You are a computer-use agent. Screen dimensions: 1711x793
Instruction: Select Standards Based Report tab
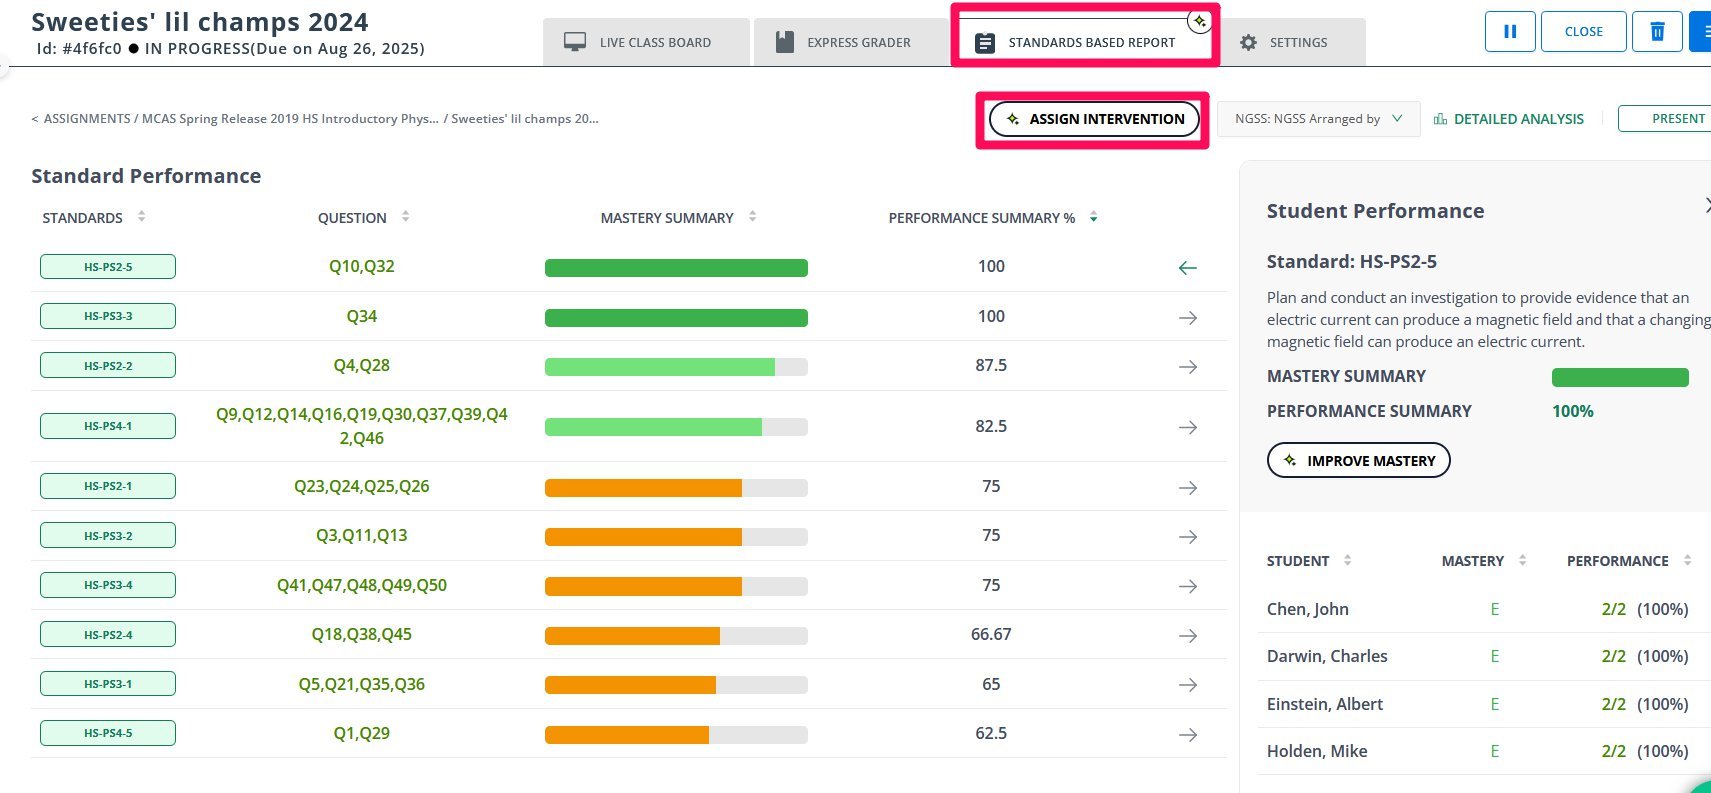[x=1085, y=42]
